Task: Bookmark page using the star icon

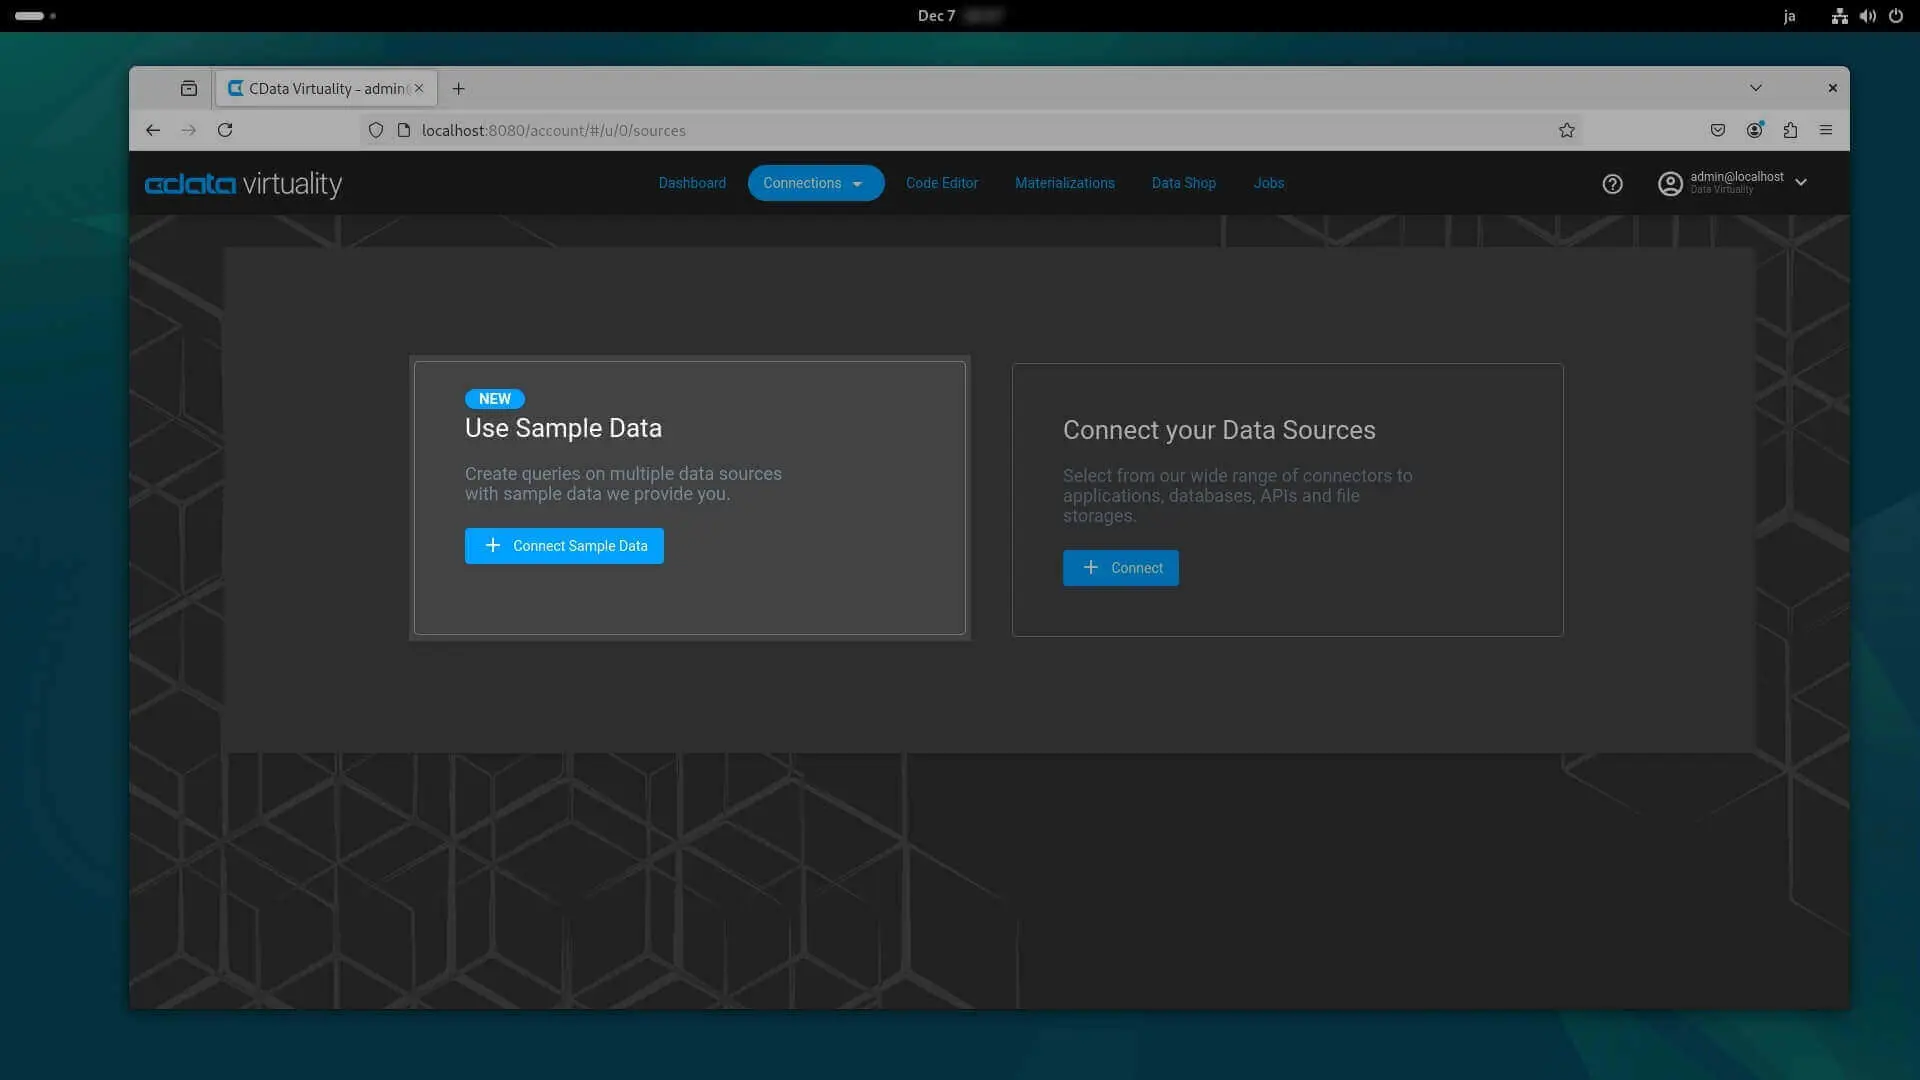Action: 1566,130
